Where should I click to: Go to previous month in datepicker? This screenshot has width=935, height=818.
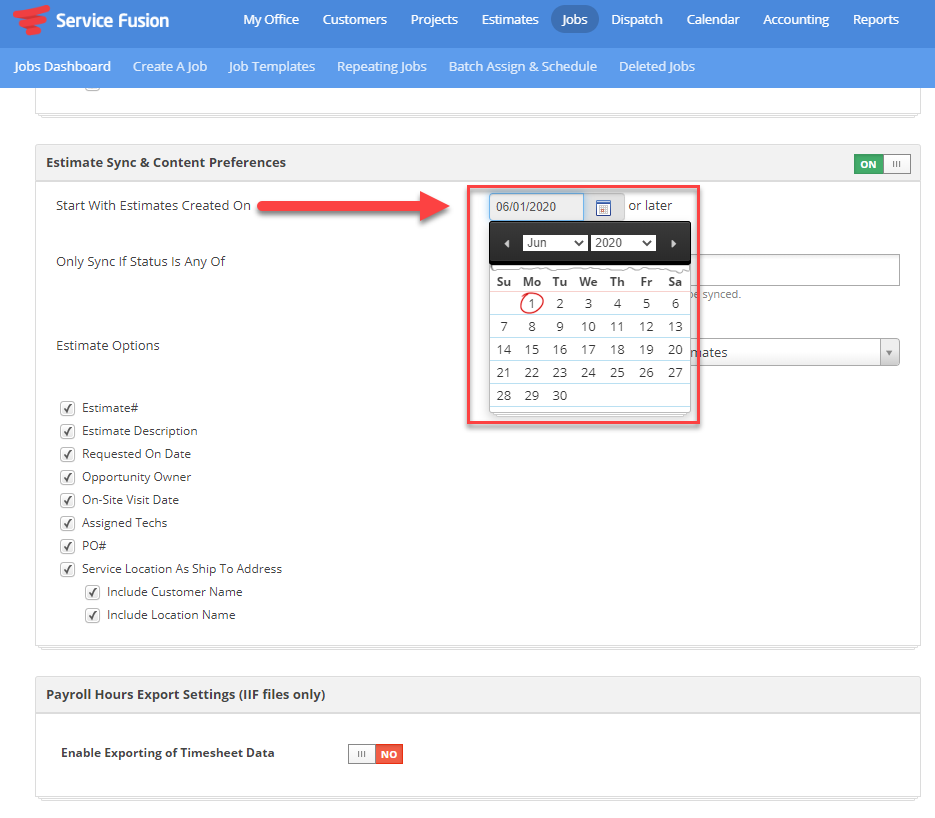tap(507, 243)
